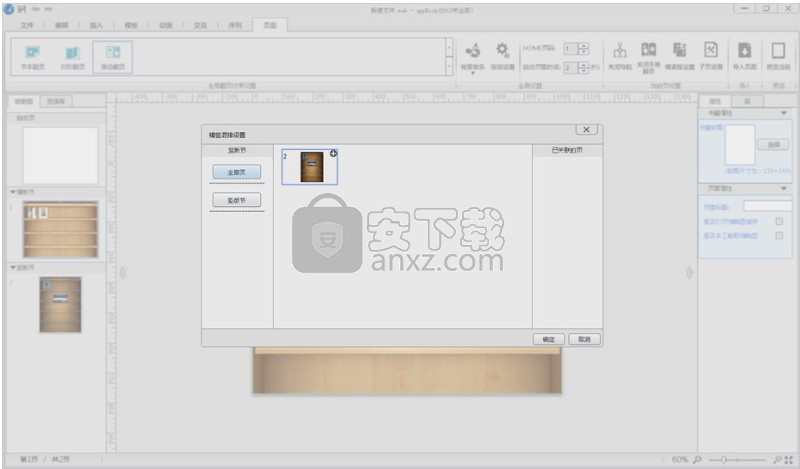
Task: Open the 序列 (Sequence) ribbon tab
Action: (x=235, y=25)
